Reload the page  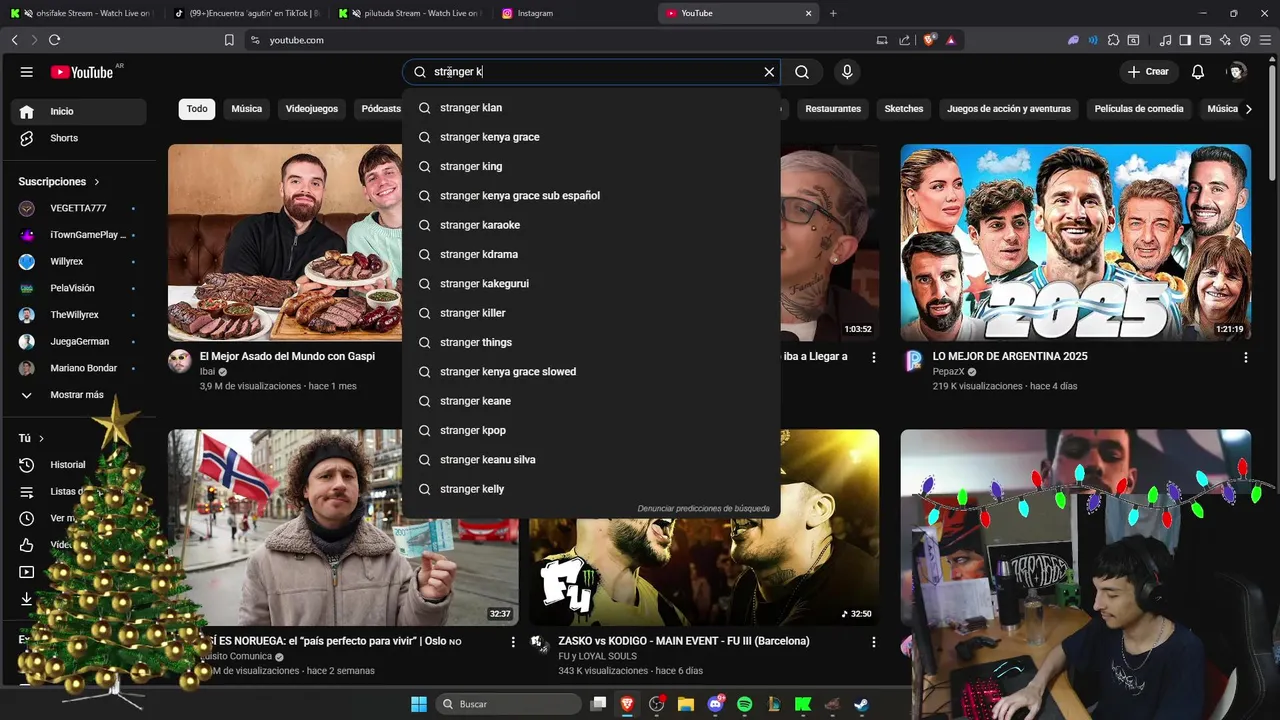[x=54, y=40]
